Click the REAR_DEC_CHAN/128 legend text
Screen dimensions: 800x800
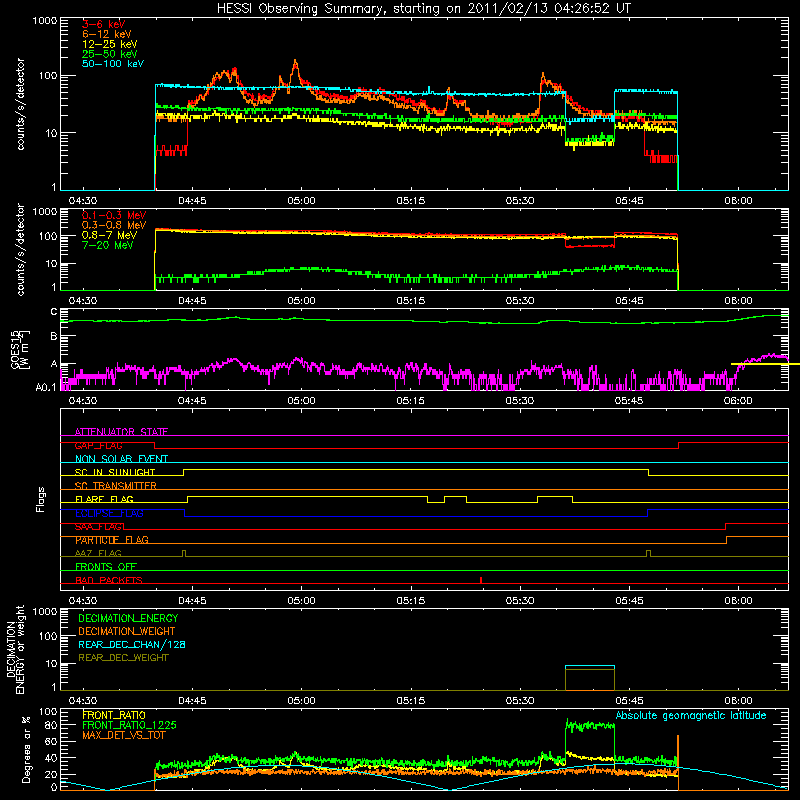coord(132,644)
